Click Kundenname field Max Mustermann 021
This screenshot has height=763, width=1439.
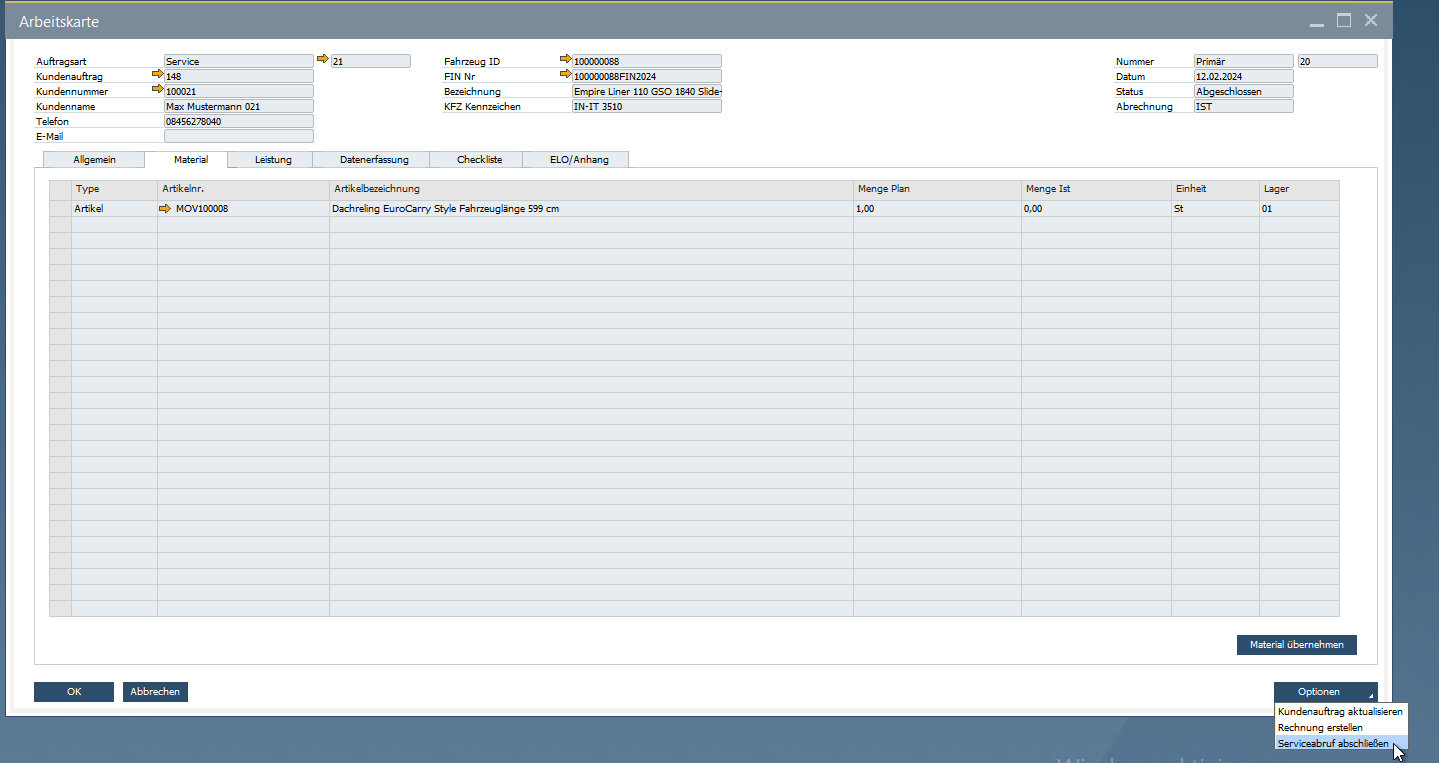[x=238, y=106]
